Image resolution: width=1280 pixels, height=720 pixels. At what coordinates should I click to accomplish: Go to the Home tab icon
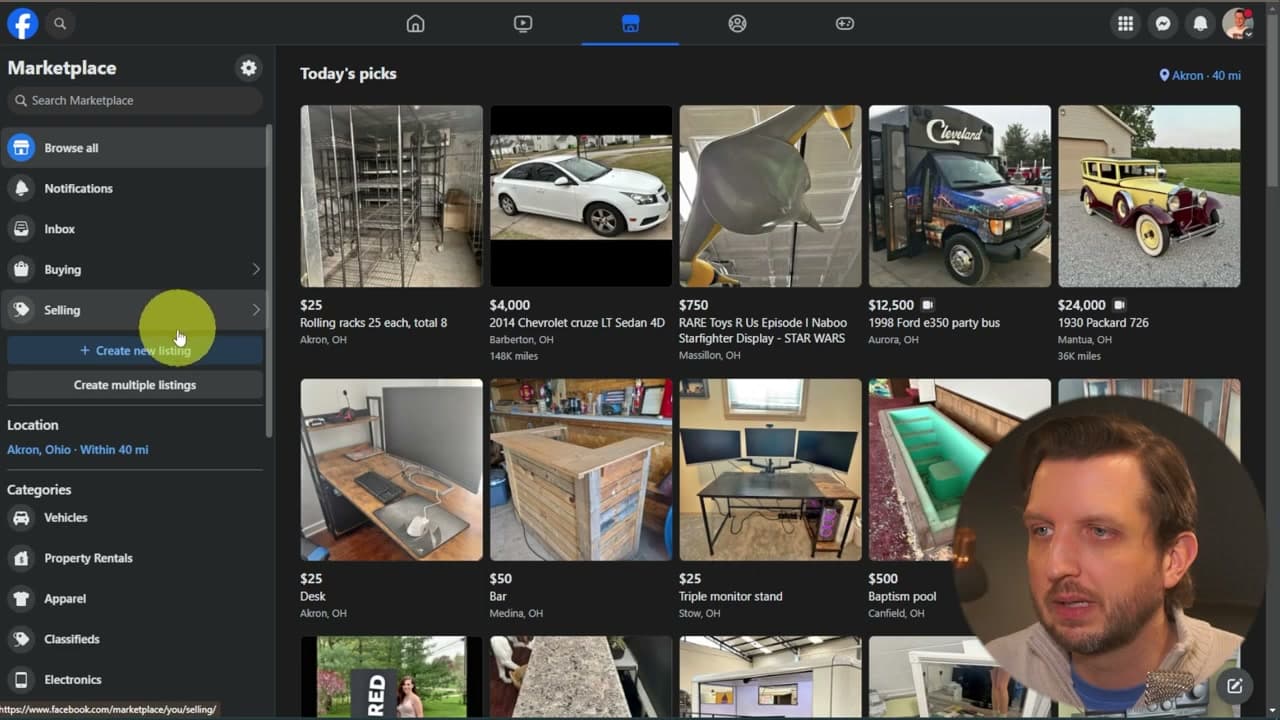pos(415,23)
